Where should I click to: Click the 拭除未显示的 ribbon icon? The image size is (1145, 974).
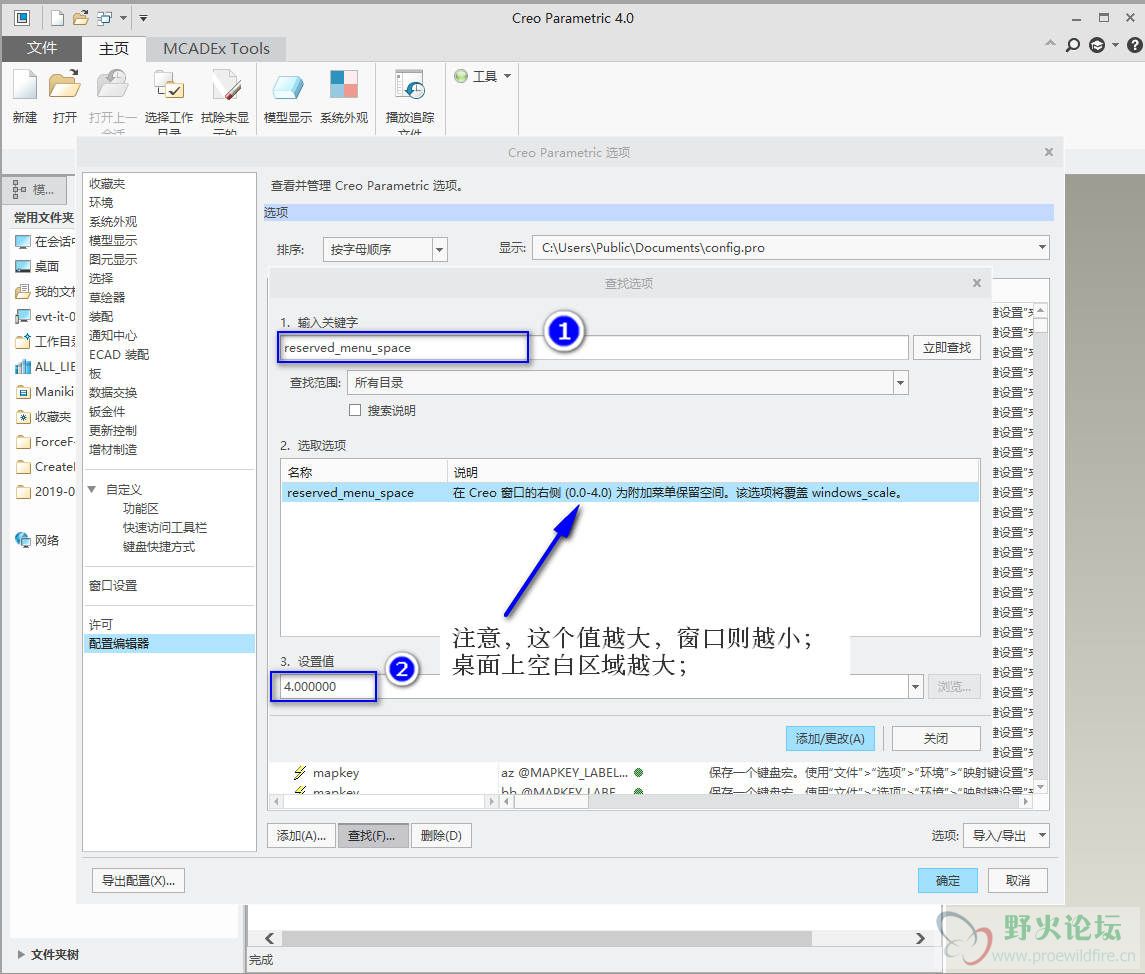pos(225,85)
